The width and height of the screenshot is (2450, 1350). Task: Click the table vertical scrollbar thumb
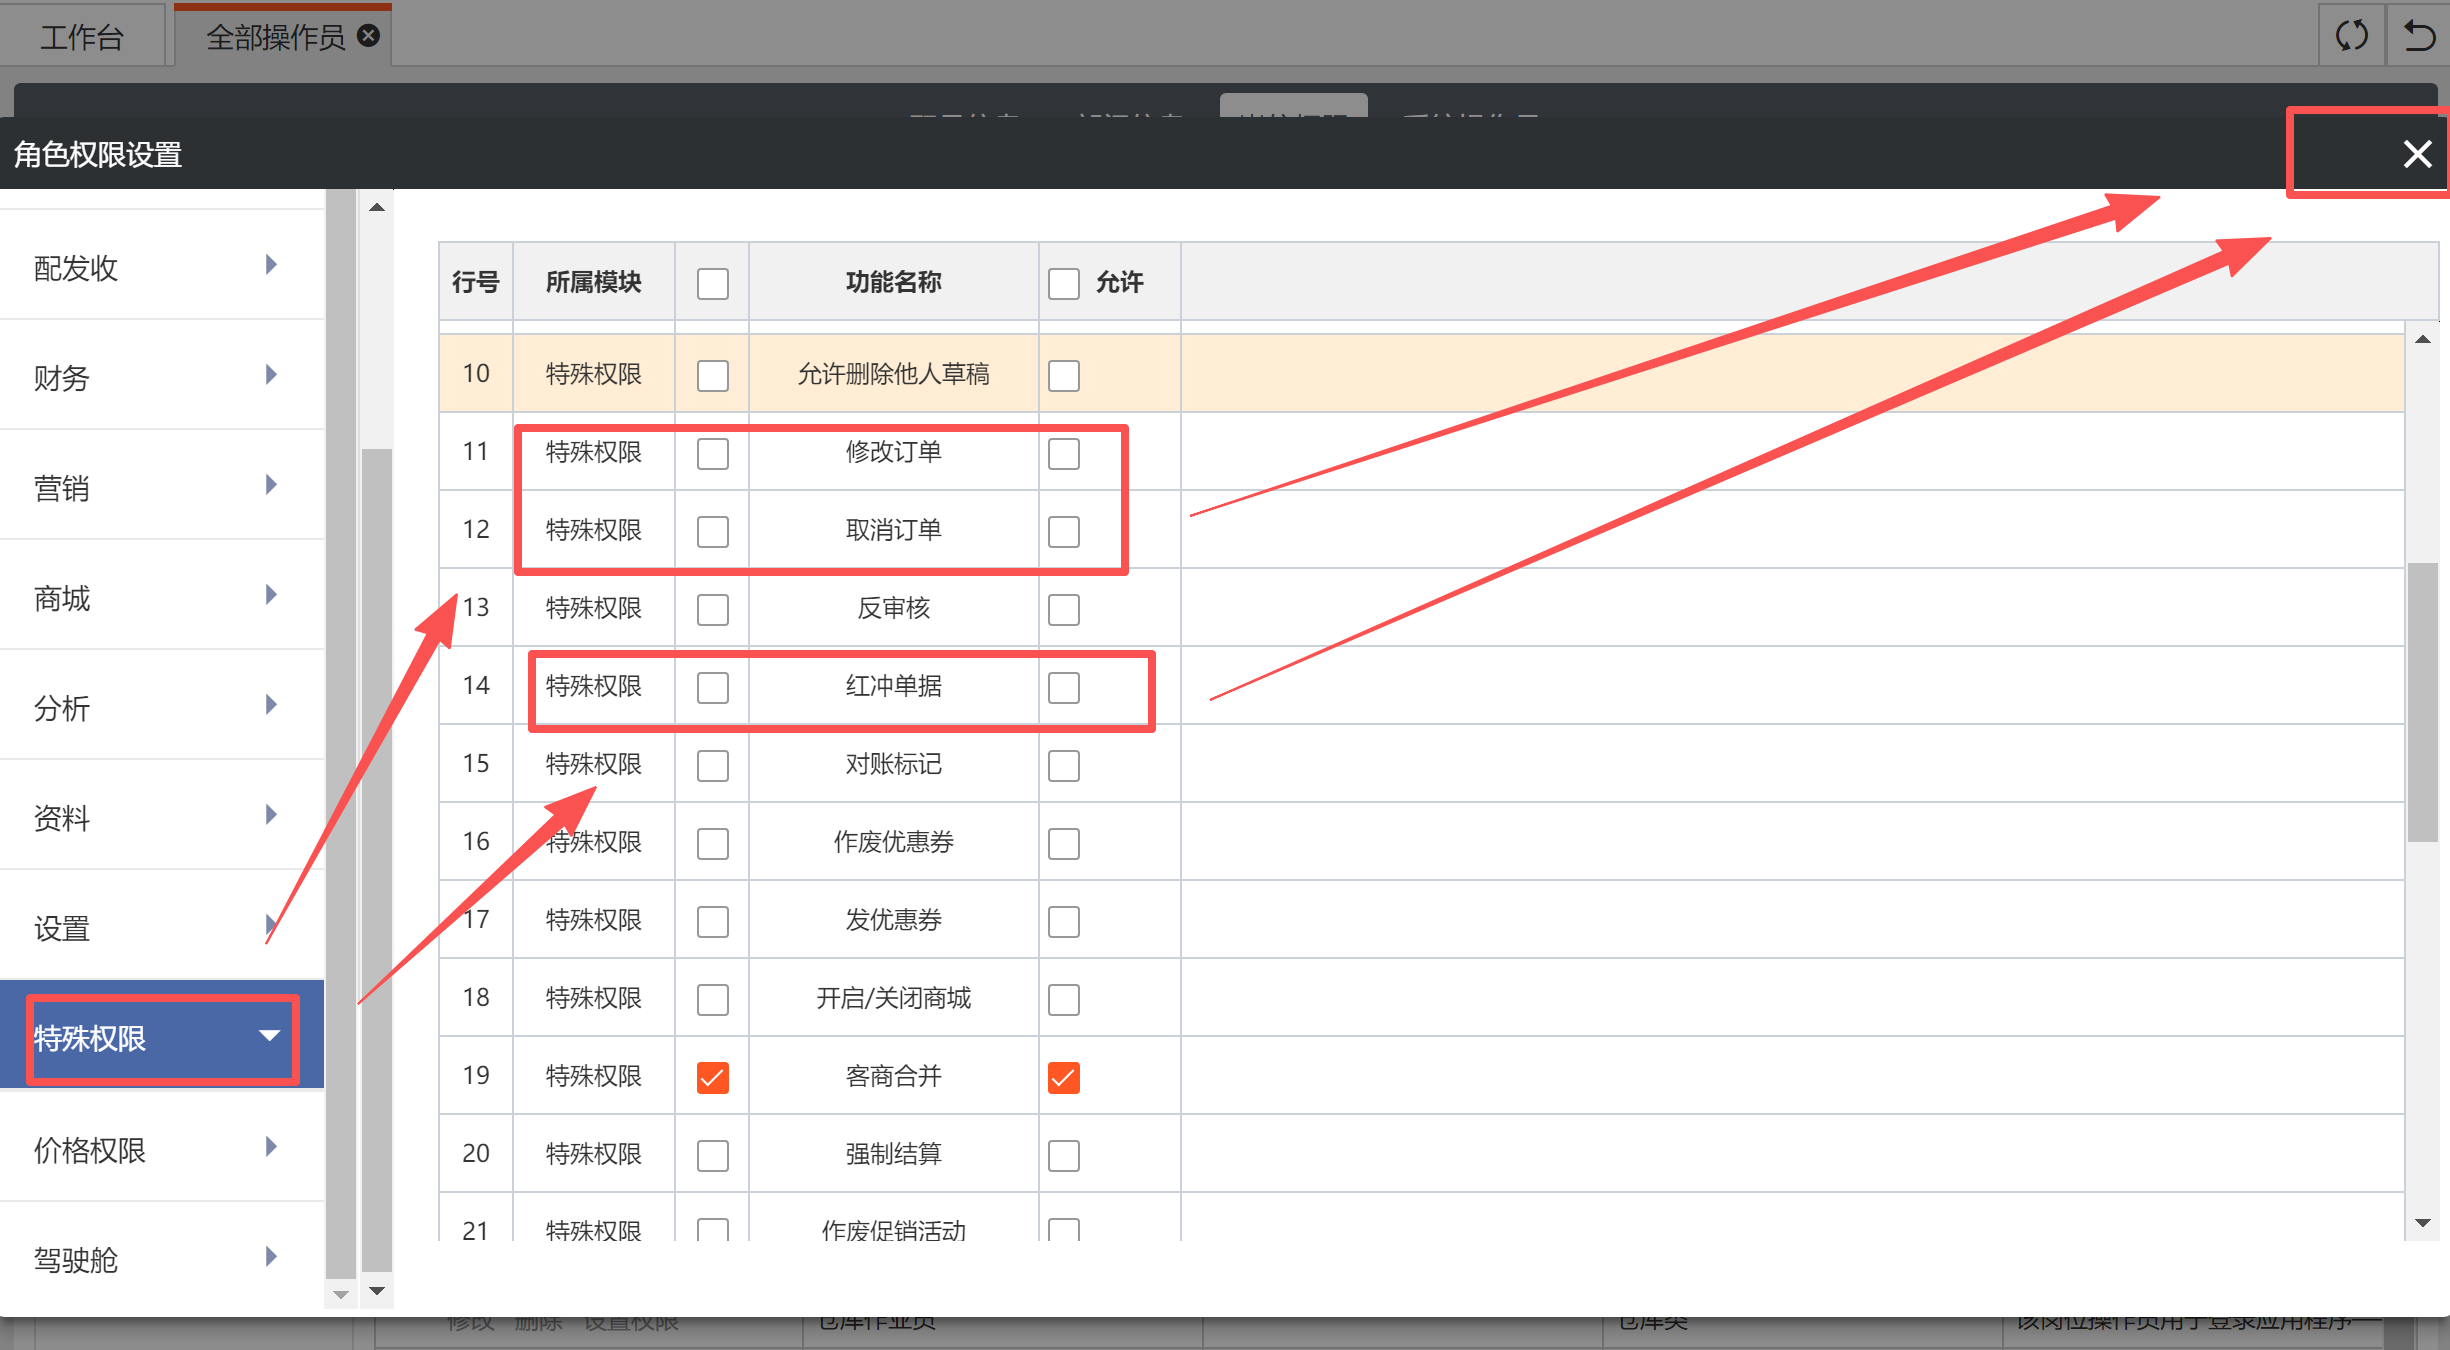pos(2422,702)
